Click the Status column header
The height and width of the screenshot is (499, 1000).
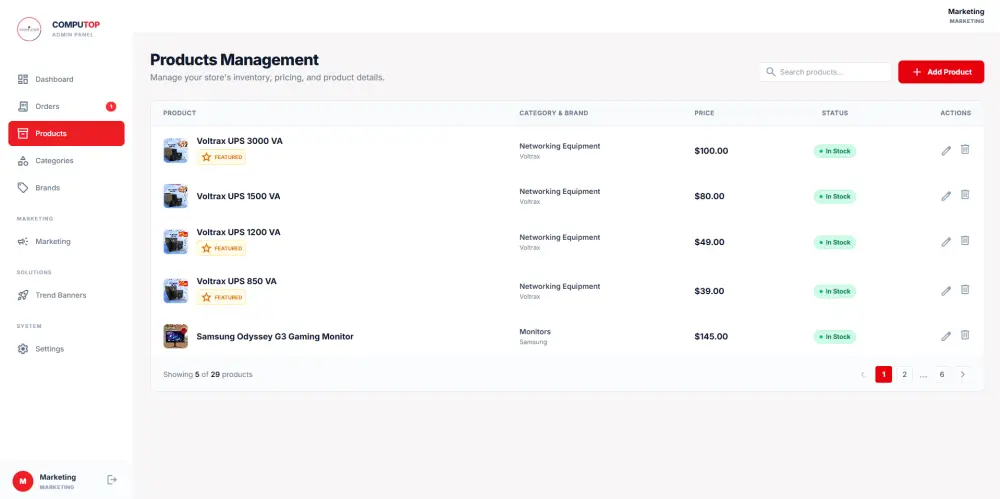[x=835, y=113]
